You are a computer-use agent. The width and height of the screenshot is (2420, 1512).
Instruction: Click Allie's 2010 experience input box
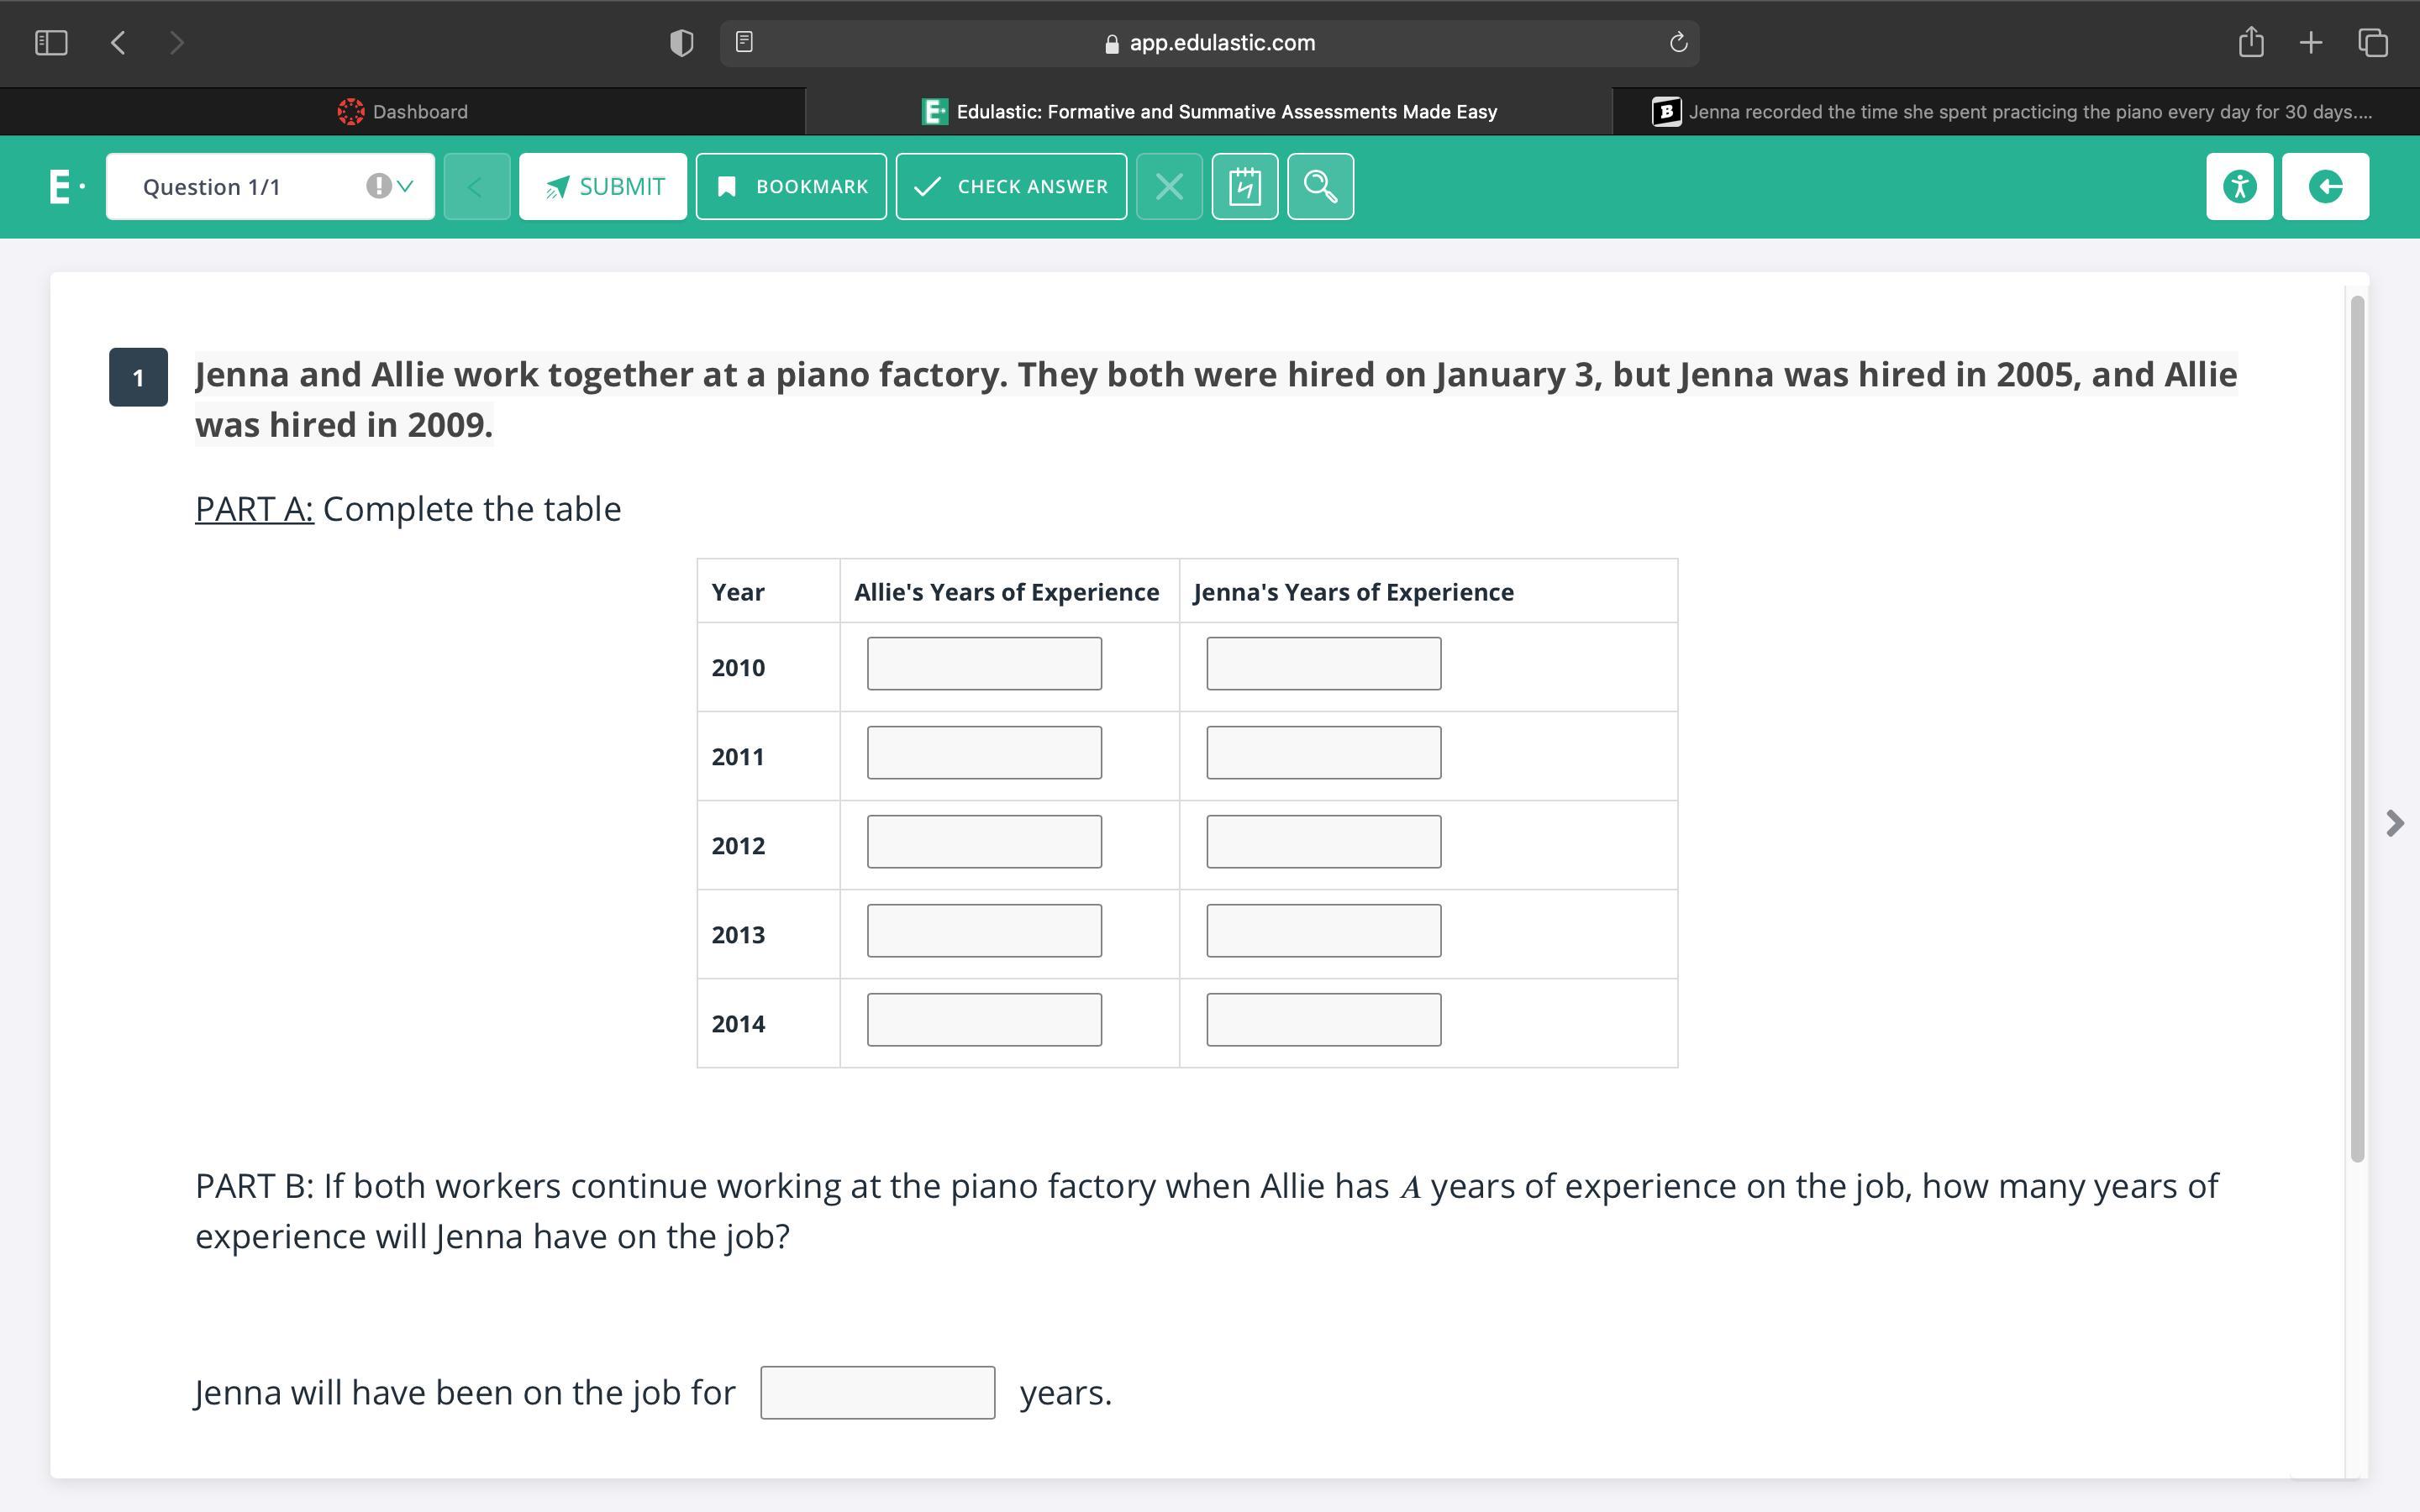tap(984, 663)
